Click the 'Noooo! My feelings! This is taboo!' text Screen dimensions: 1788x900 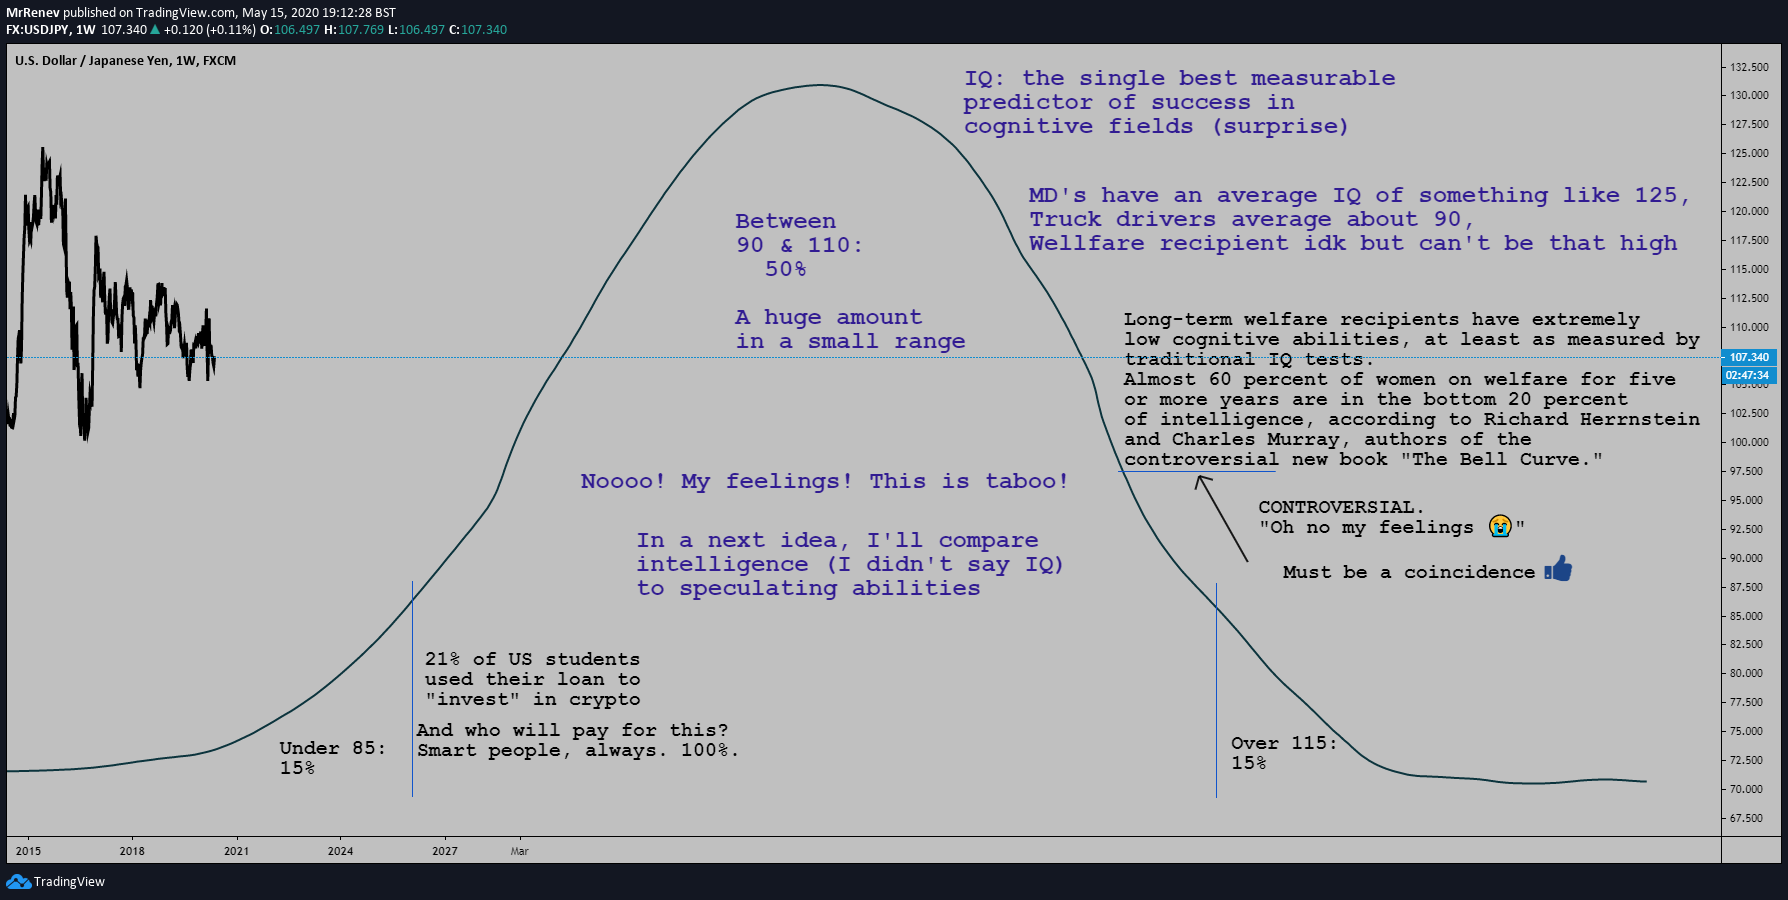click(825, 481)
